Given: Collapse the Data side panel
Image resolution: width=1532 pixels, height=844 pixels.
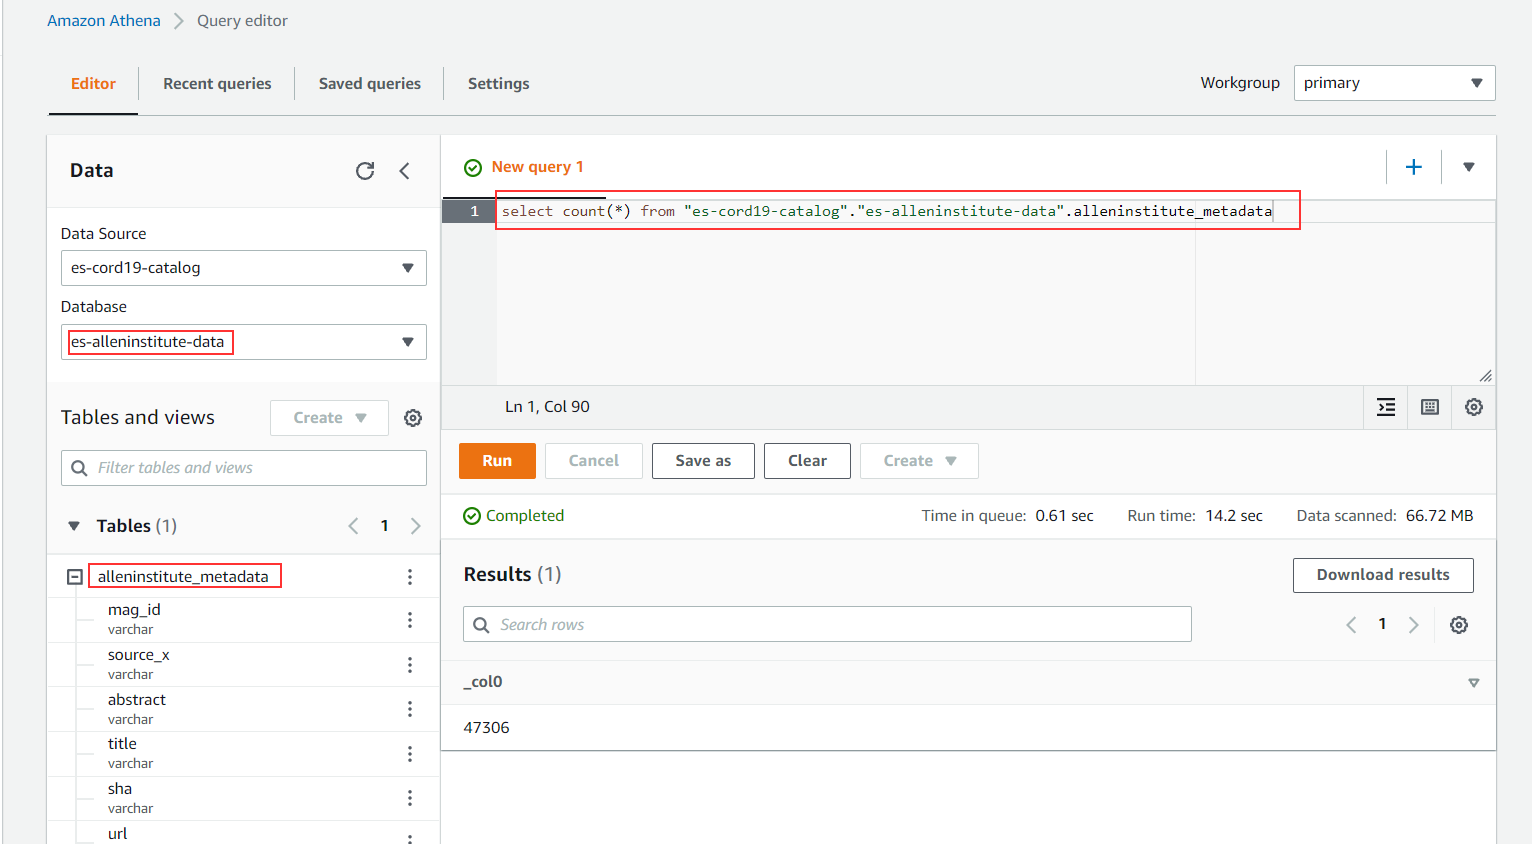Looking at the screenshot, I should pos(405,171).
